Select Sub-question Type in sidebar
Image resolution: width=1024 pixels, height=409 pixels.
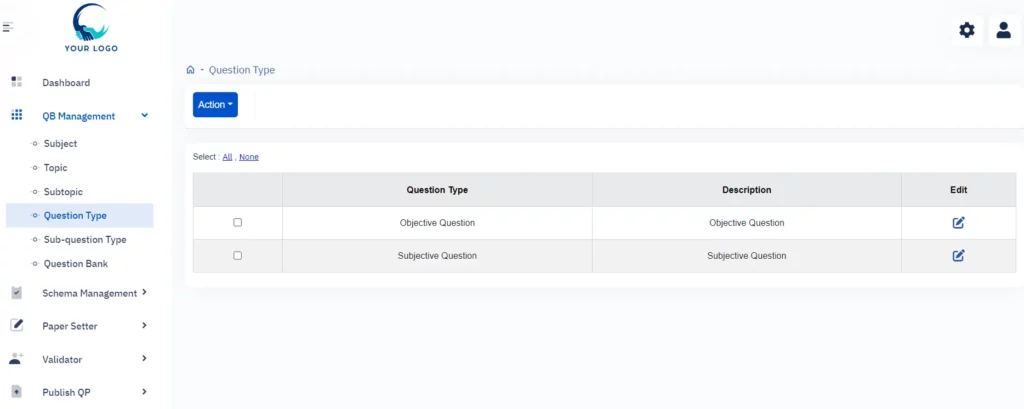(x=85, y=240)
